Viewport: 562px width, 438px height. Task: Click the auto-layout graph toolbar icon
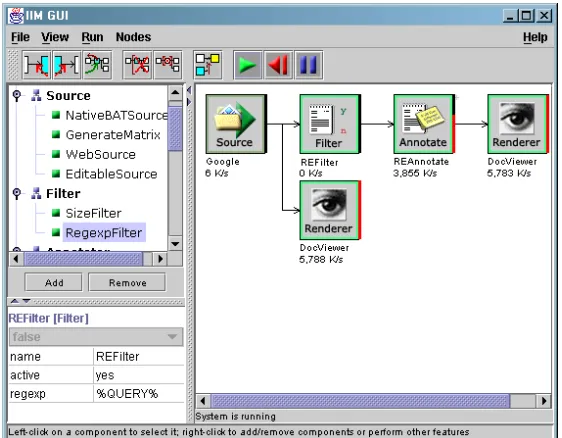[x=208, y=65]
